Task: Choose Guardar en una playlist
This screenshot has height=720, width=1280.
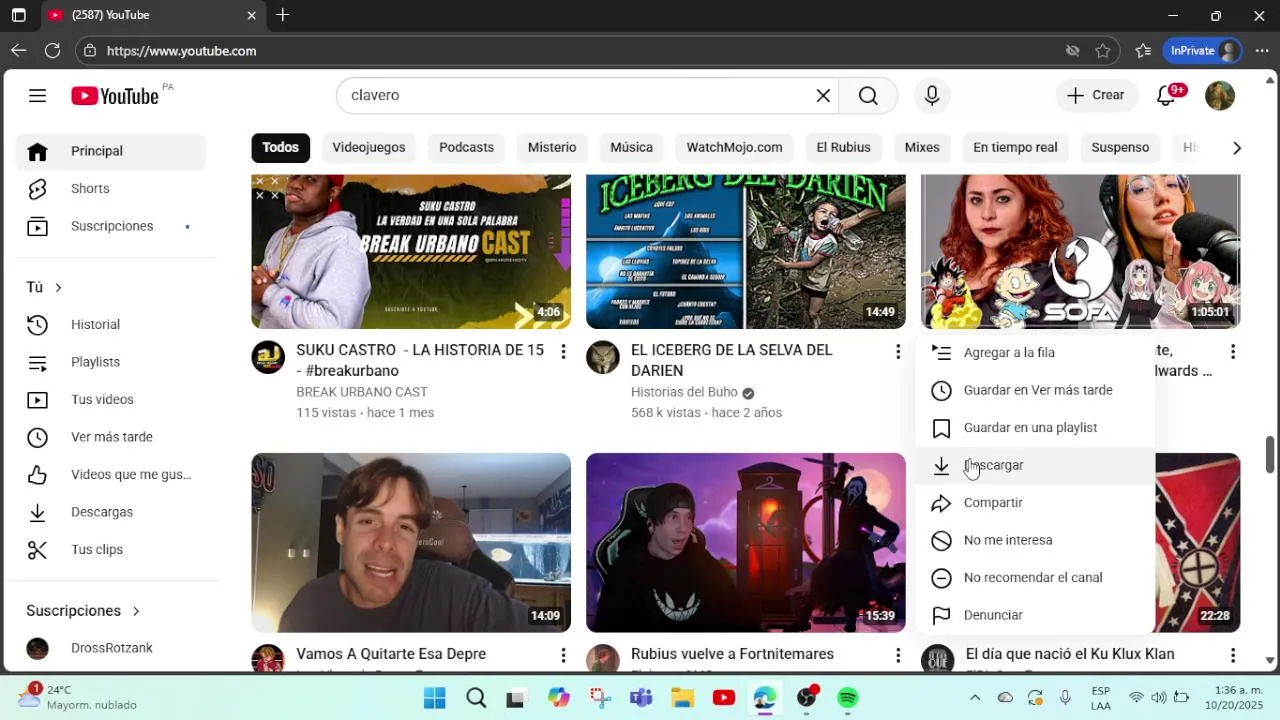Action: tap(1035, 427)
